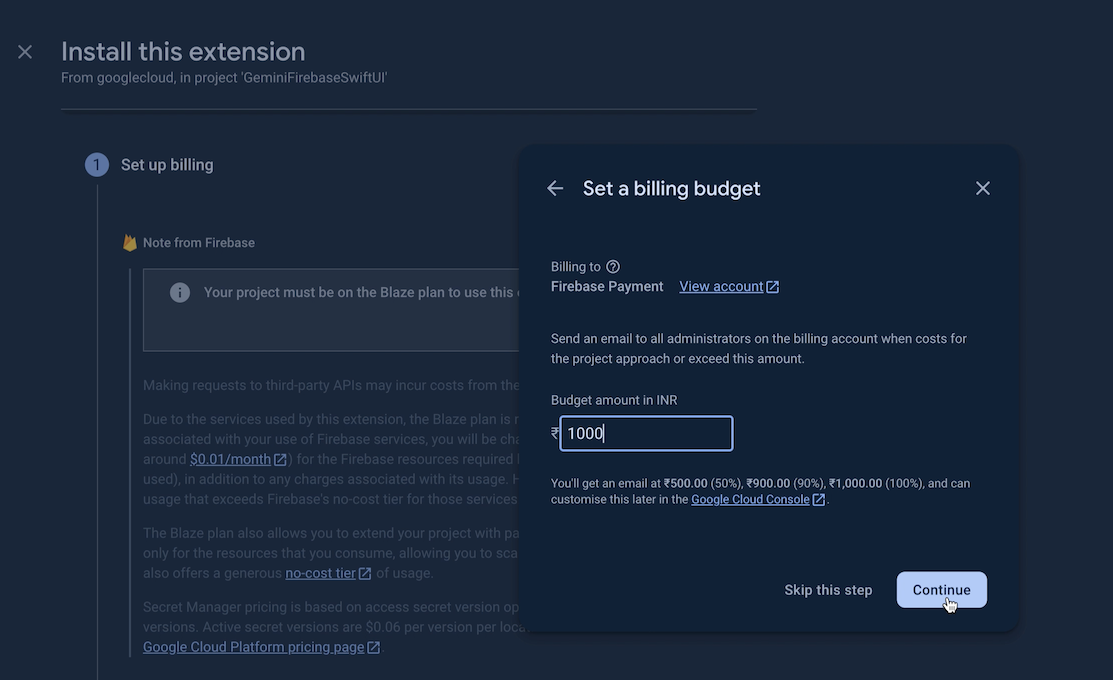
Task: Click the Firebase logo by Note from Firebase
Action: [129, 243]
